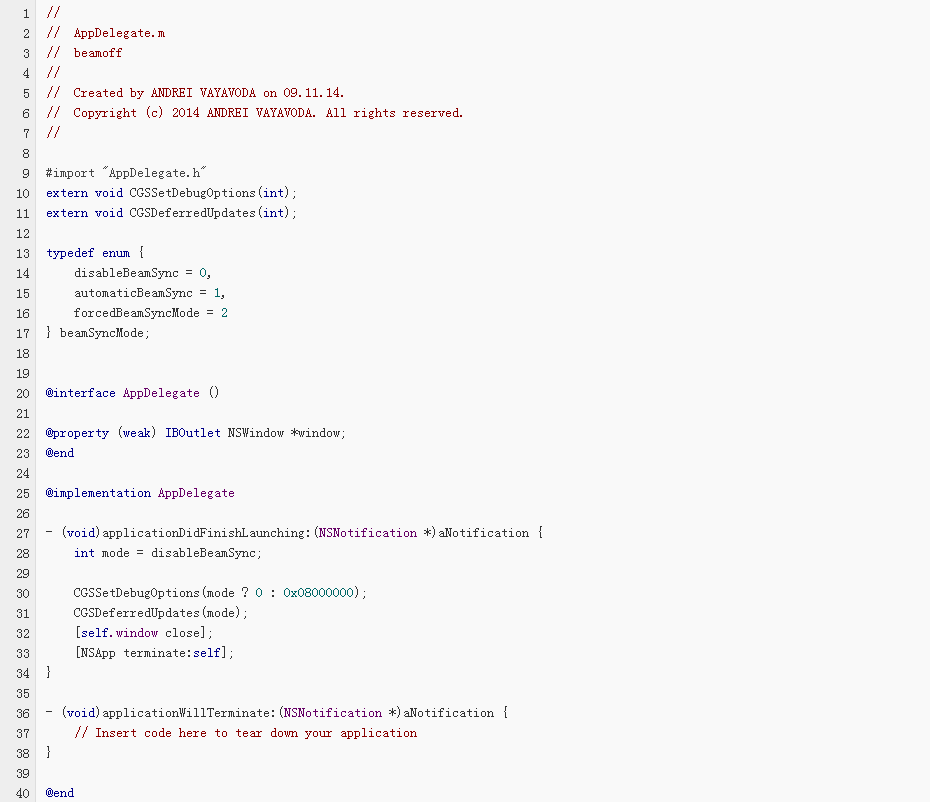The image size is (930, 802).
Task: Click the '0x08000000' hex value
Action: 319,593
